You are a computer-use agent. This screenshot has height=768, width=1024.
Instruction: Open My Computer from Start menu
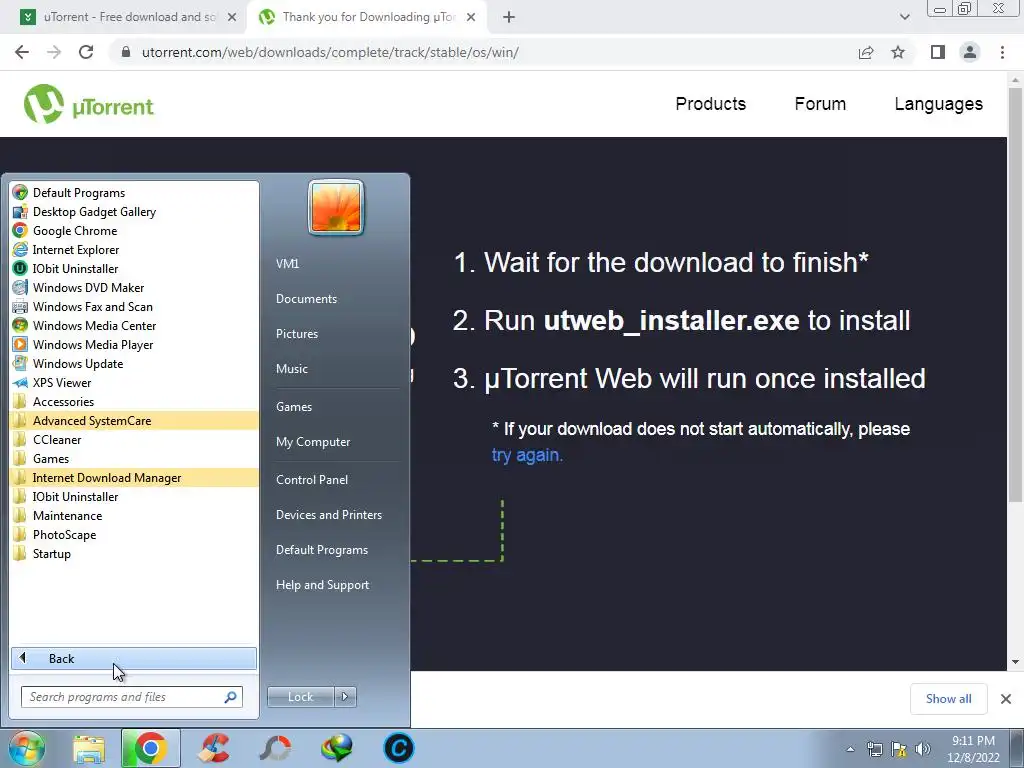pos(313,442)
